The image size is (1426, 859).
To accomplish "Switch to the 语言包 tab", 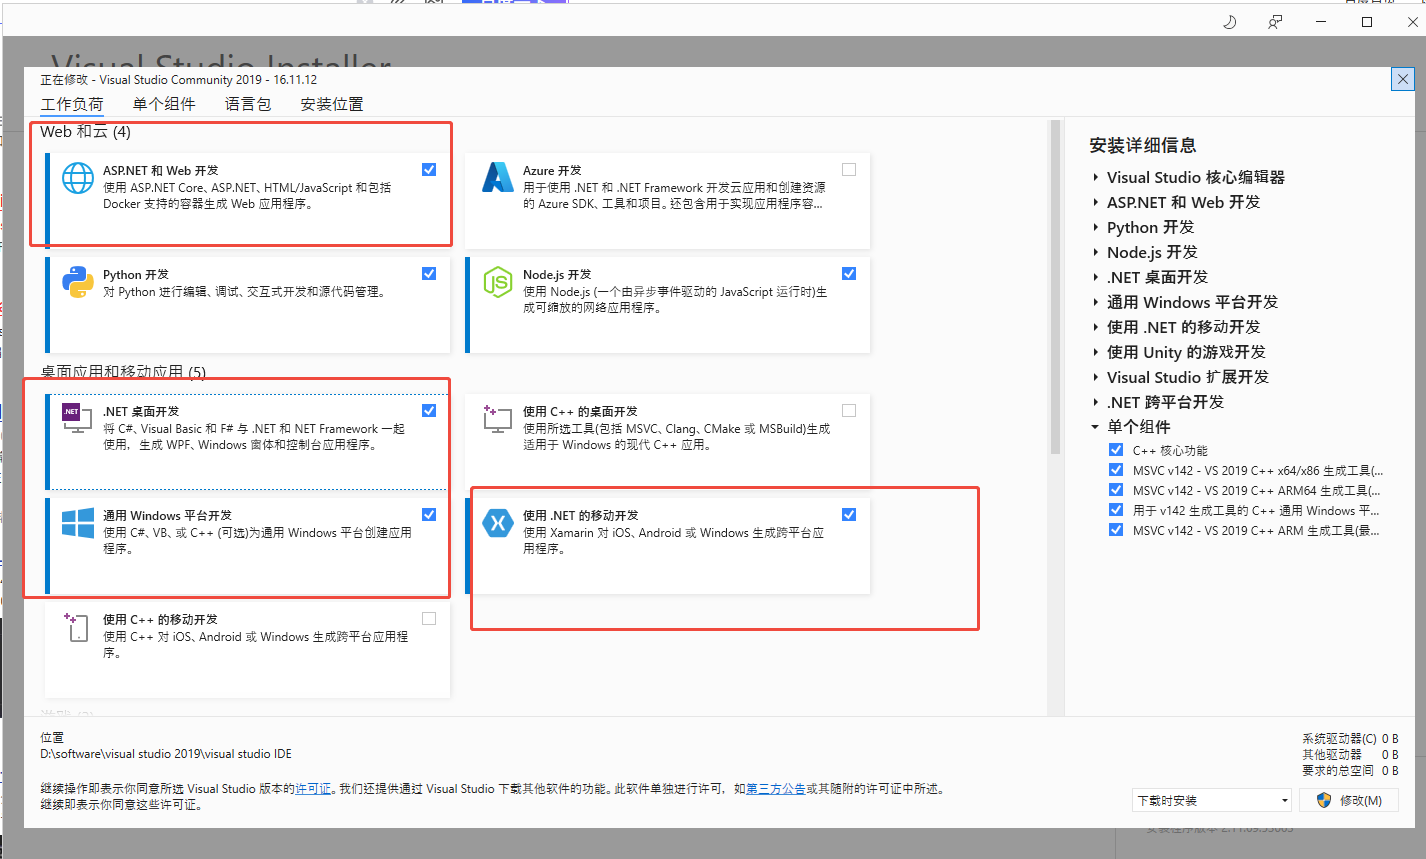I will (x=248, y=104).
